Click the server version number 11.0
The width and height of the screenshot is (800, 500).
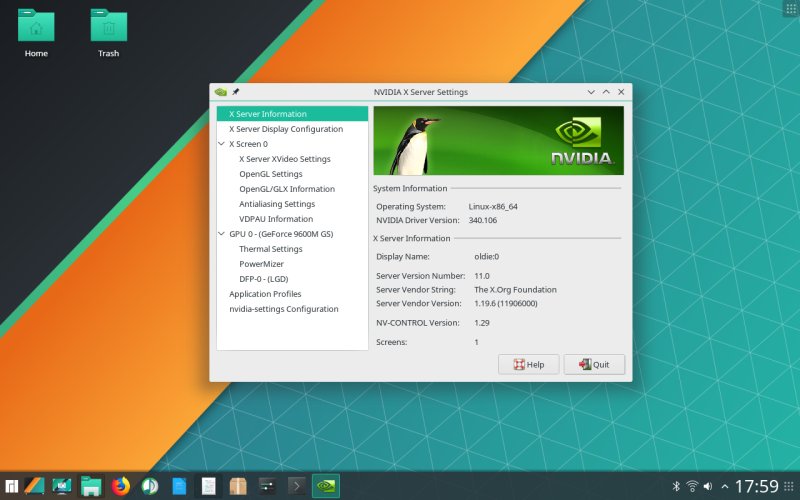coord(482,276)
